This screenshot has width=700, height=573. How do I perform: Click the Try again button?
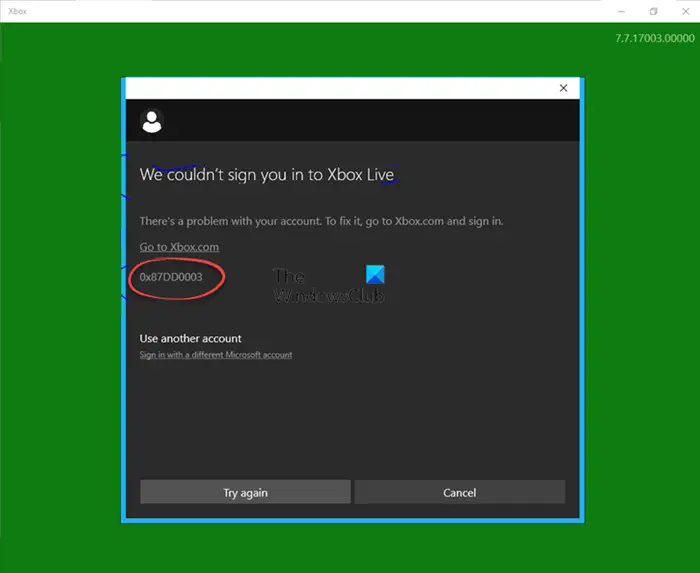pyautogui.click(x=245, y=492)
